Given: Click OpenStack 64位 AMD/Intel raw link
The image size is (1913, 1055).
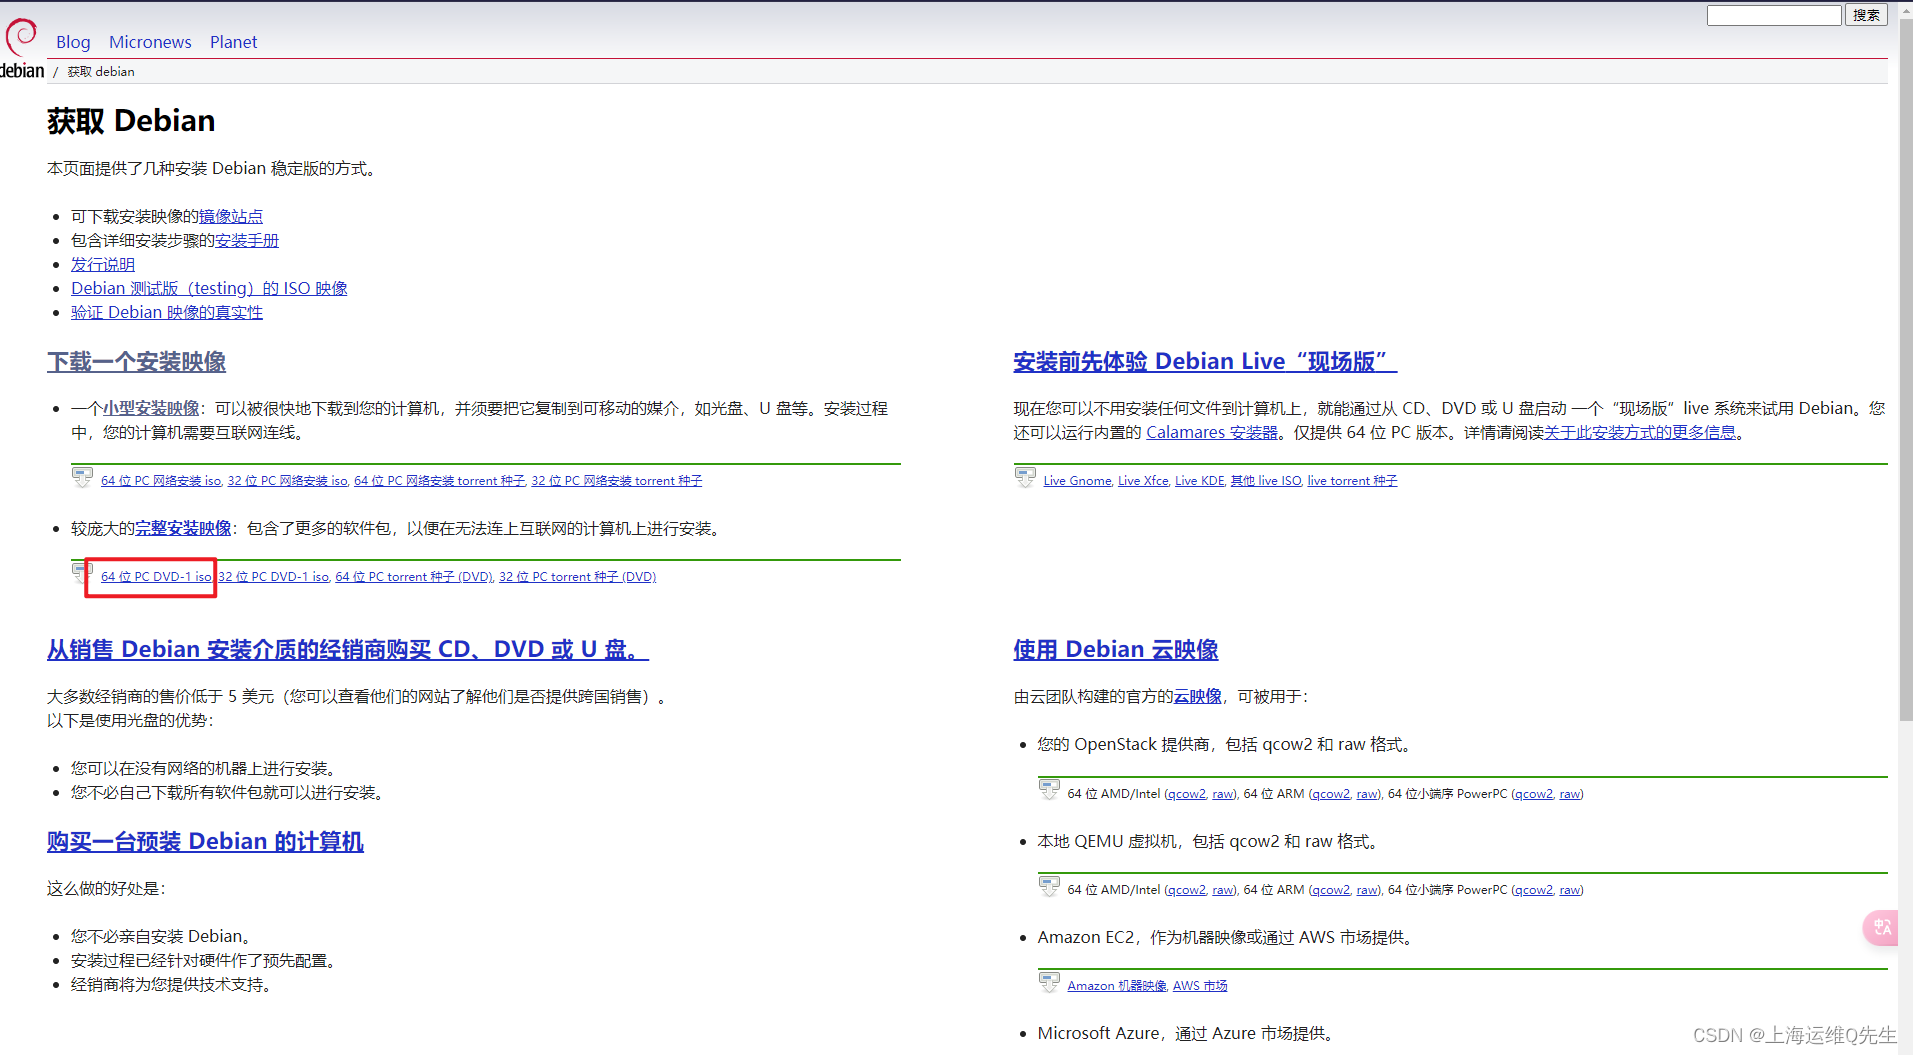Looking at the screenshot, I should point(1223,794).
